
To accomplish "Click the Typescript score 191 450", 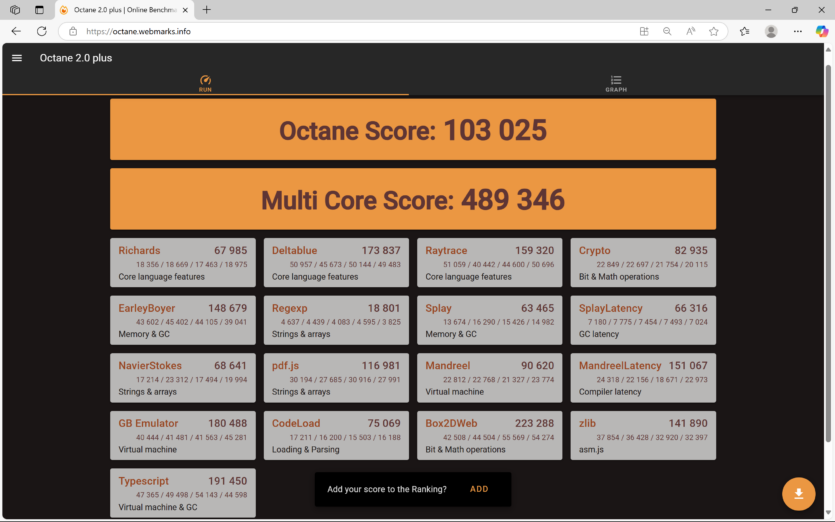I will (x=227, y=481).
